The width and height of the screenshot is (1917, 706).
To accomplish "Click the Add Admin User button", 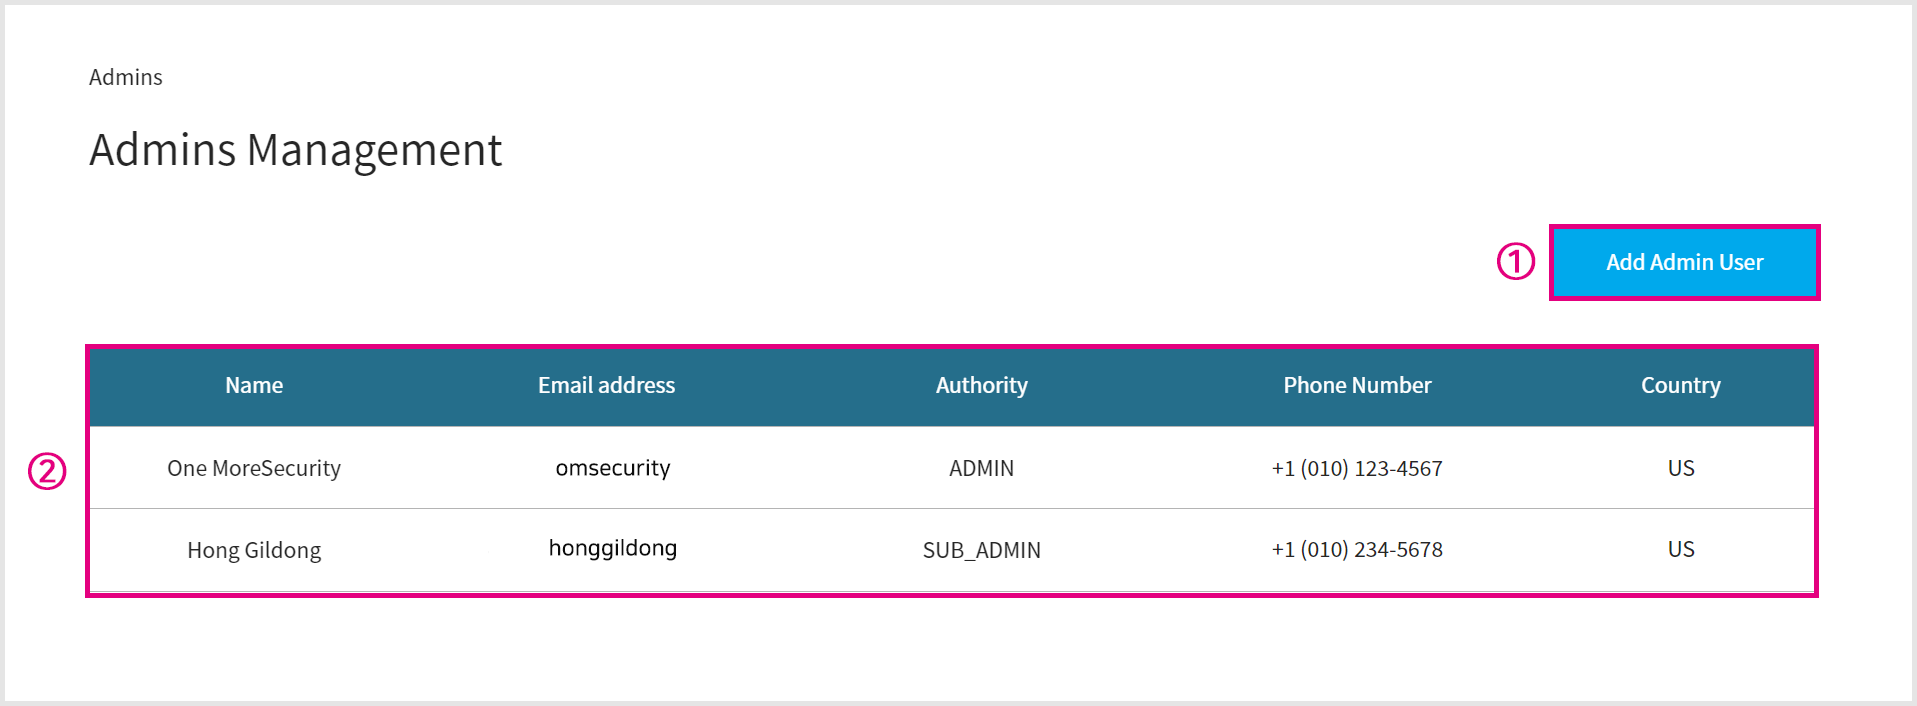I will [1684, 262].
